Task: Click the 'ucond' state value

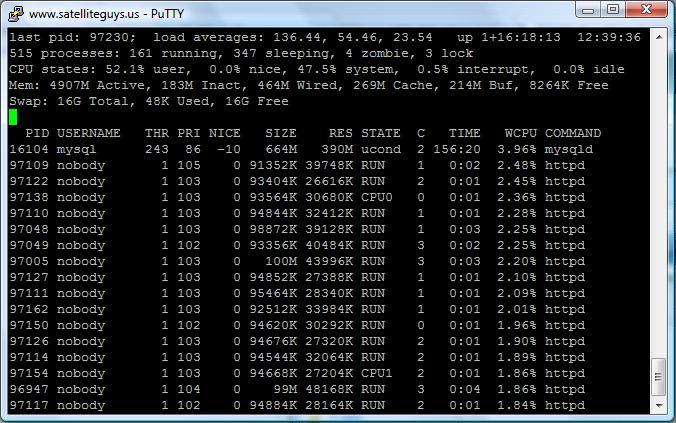Action: pyautogui.click(x=381, y=149)
